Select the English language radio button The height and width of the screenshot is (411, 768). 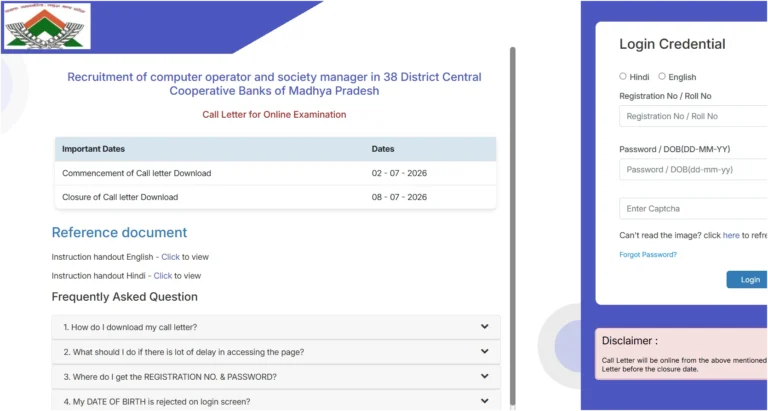coord(662,76)
